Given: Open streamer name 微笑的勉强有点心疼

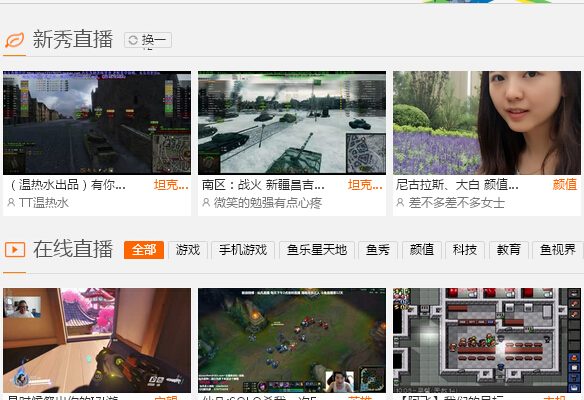Looking at the screenshot, I should tap(268, 203).
